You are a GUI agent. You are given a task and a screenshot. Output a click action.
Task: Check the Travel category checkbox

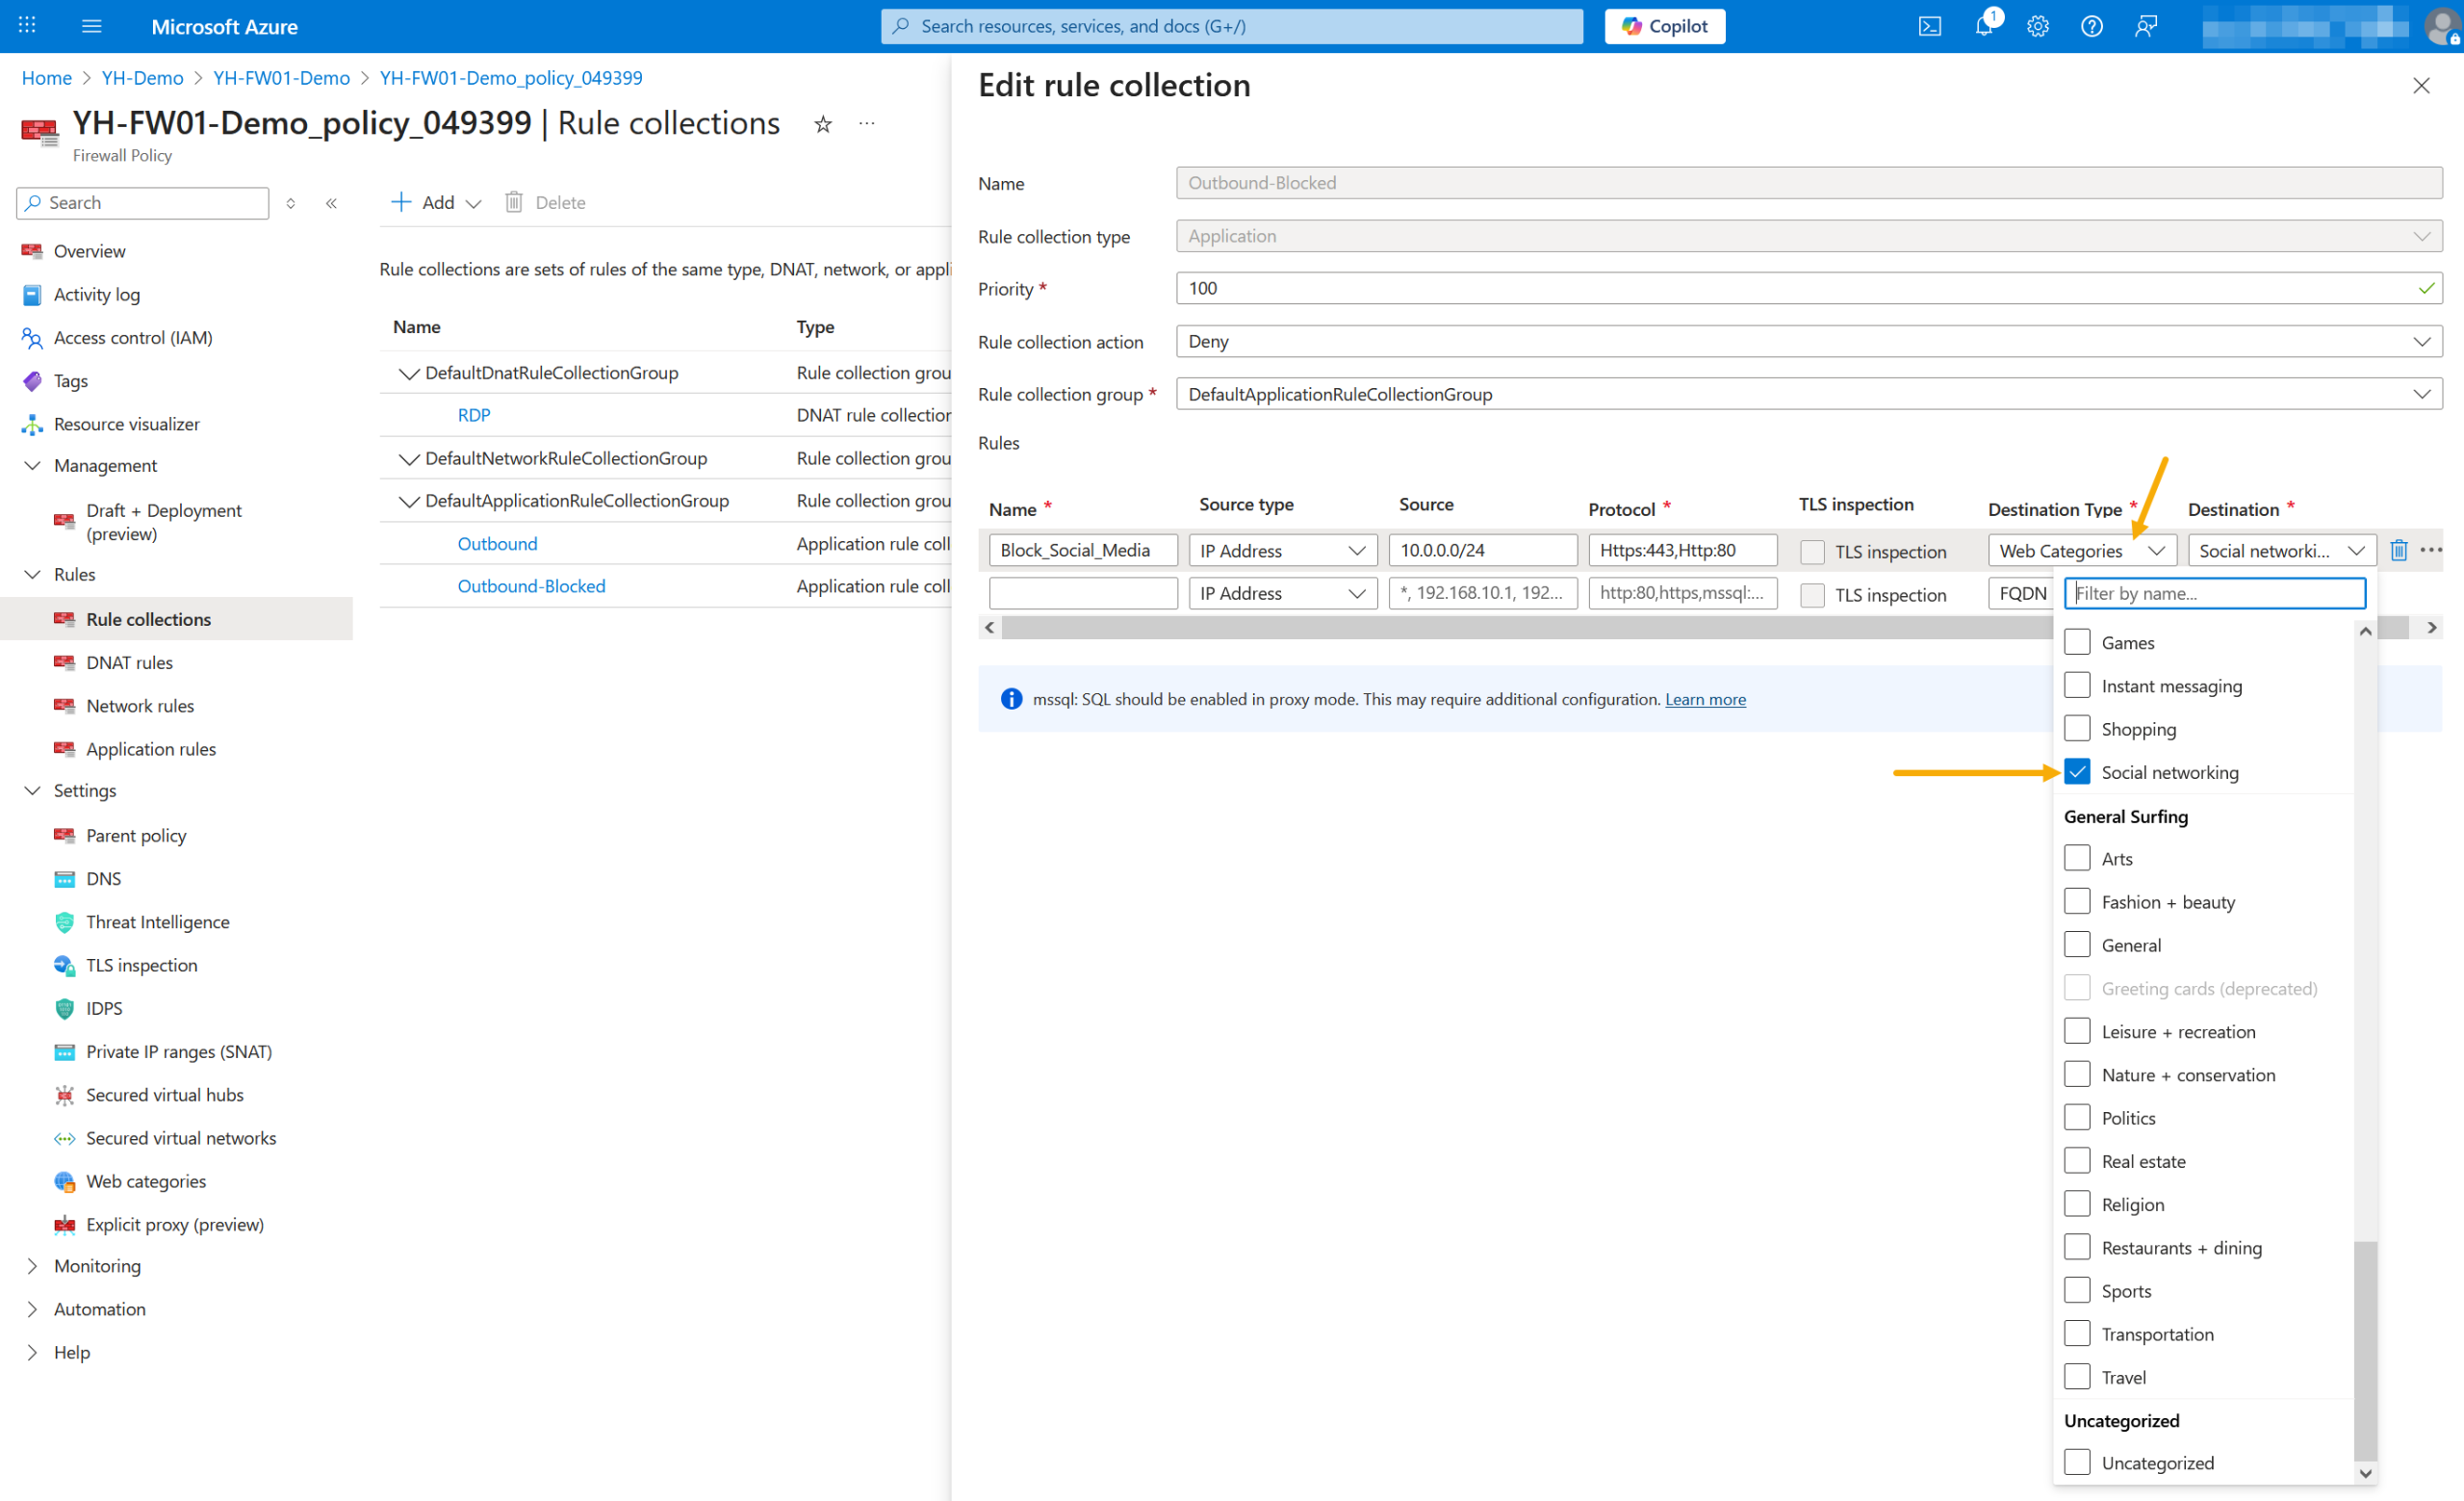tap(2076, 1376)
